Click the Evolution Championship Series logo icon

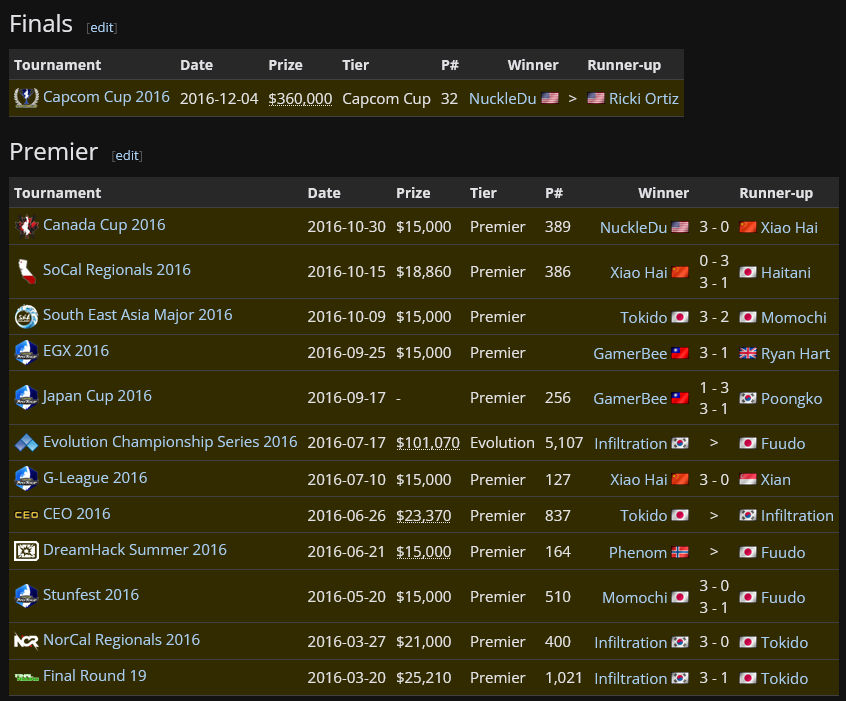26,443
